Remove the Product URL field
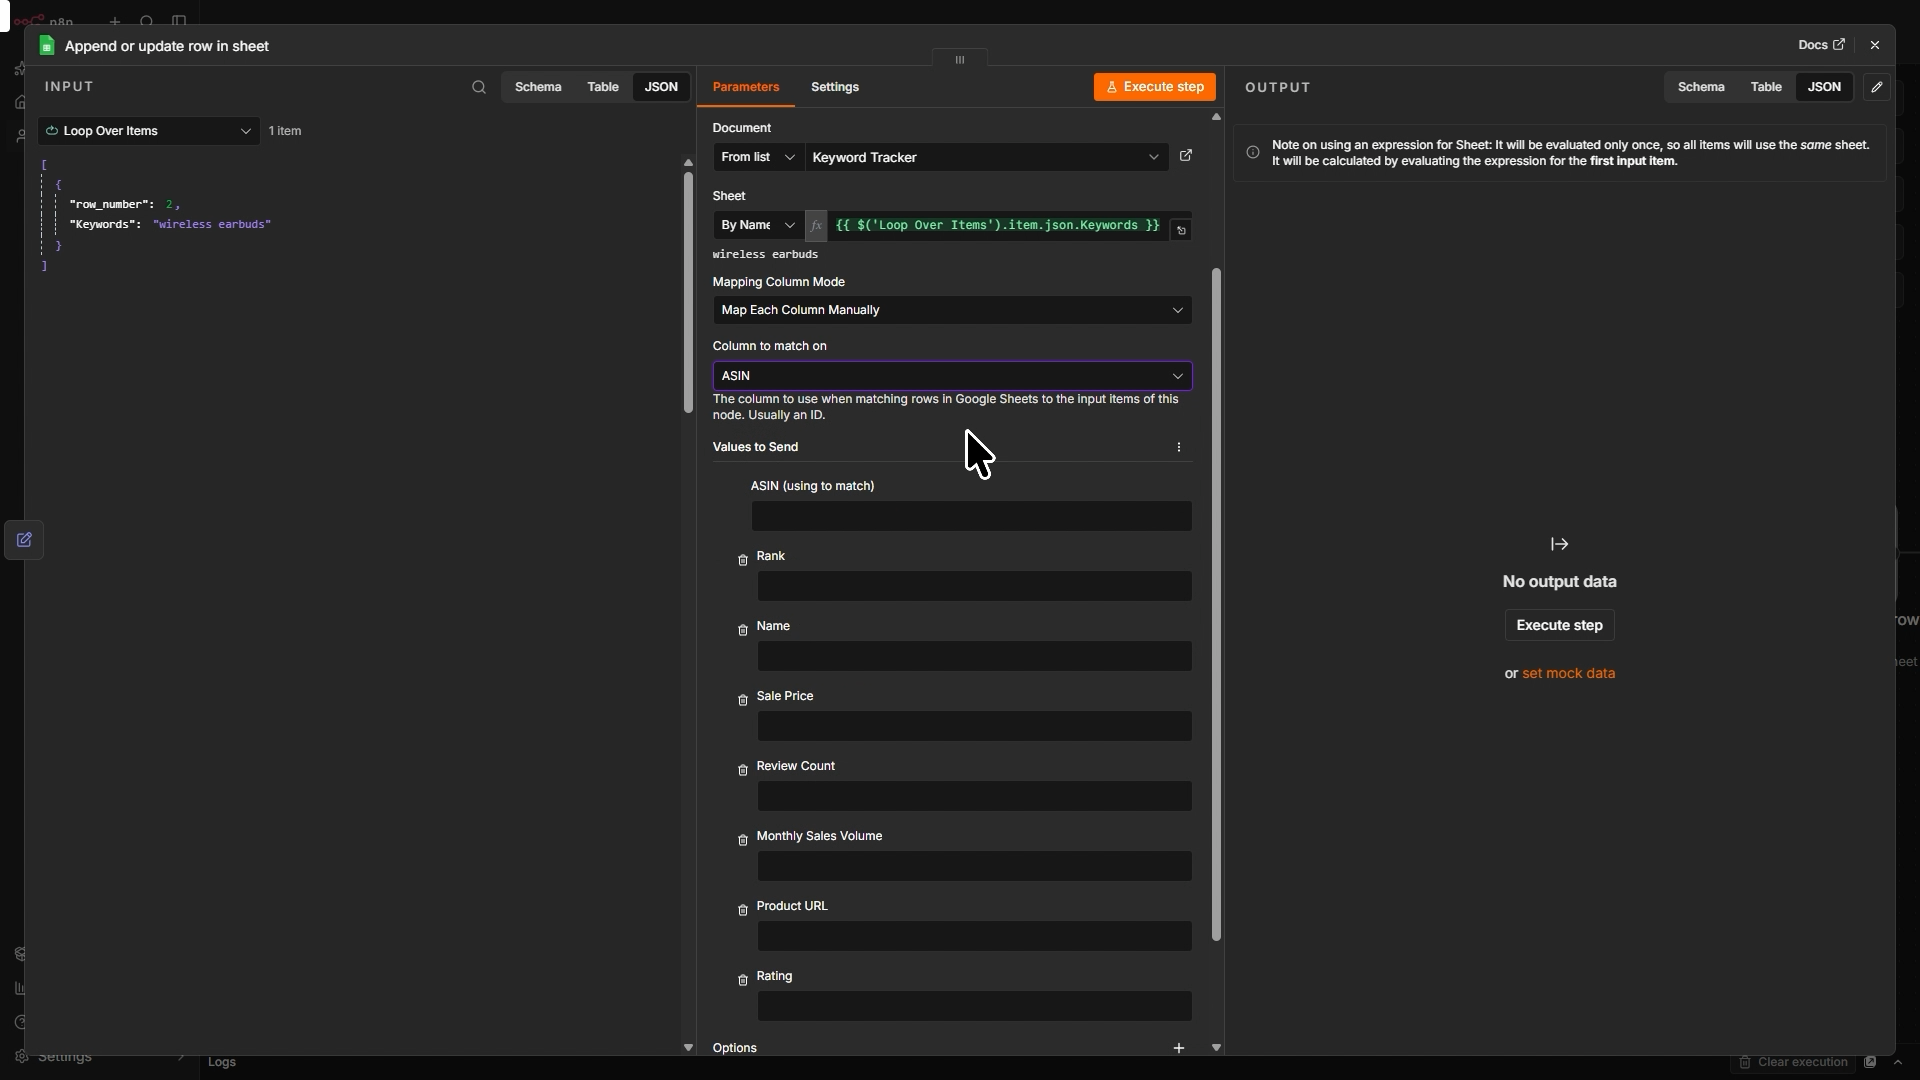1920x1080 pixels. 743,910
